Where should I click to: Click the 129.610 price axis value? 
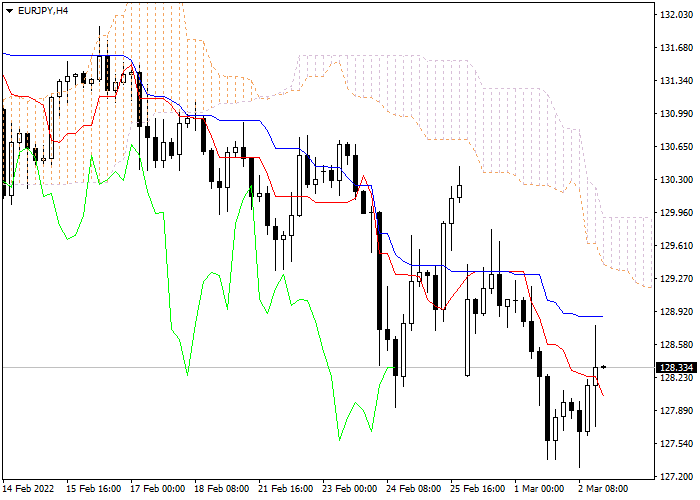pos(676,246)
